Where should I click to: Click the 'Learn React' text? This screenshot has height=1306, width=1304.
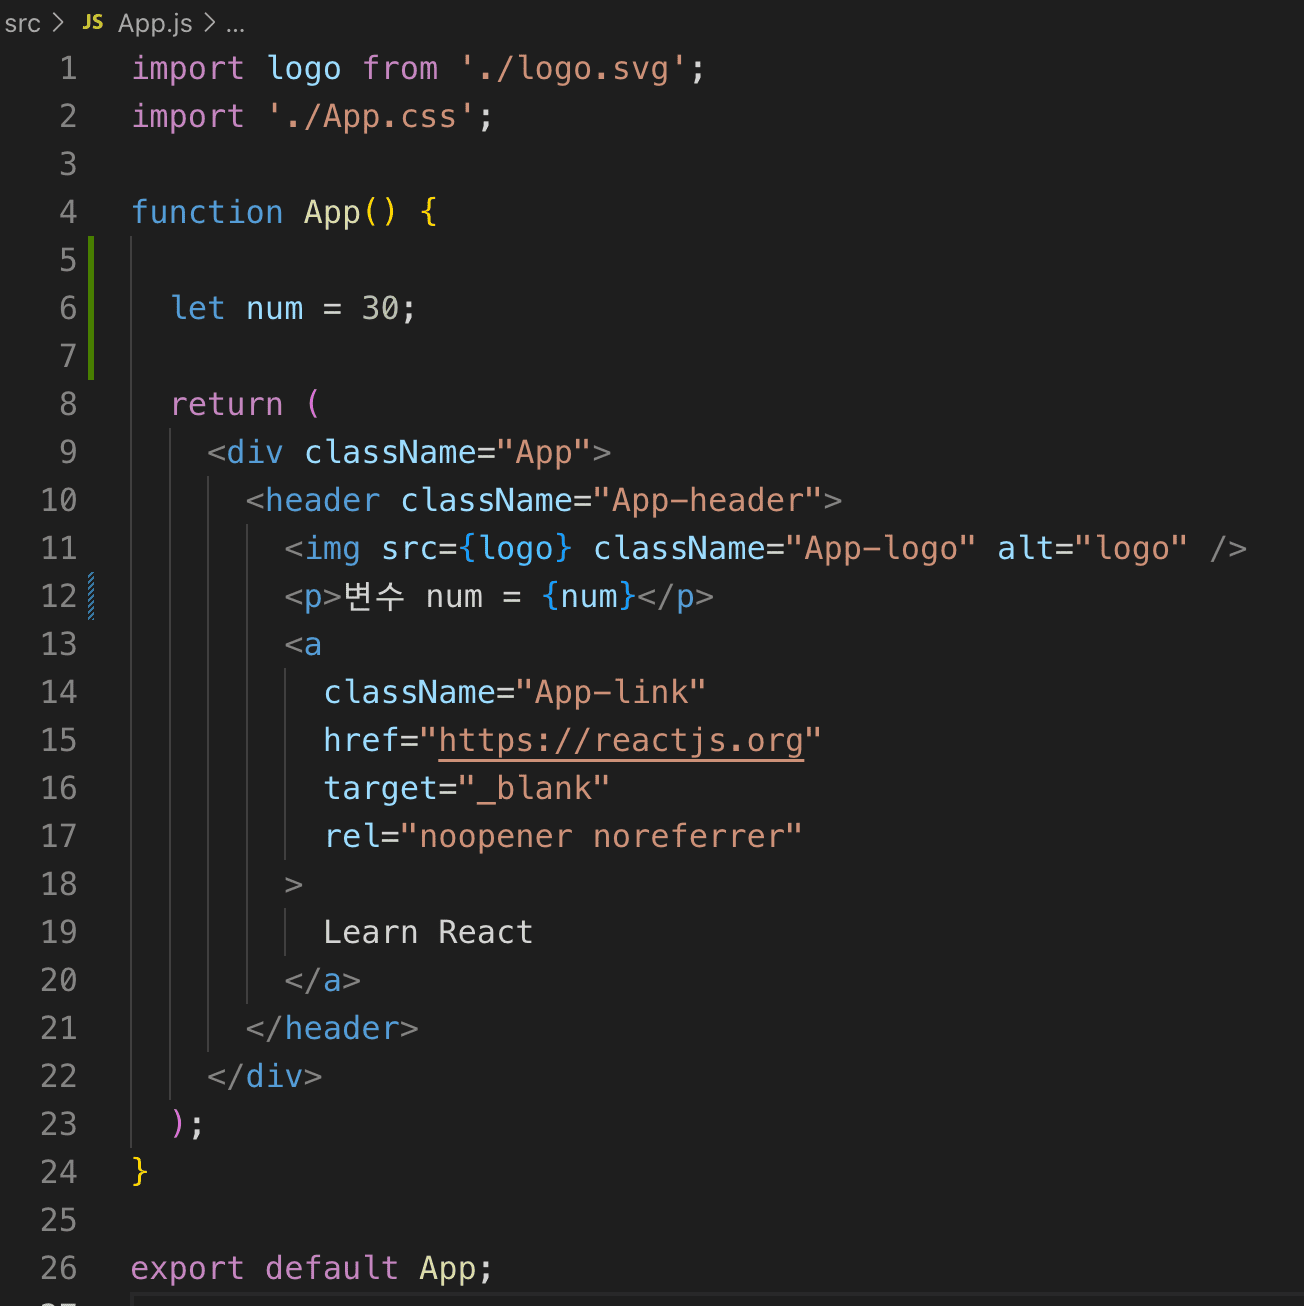[x=428, y=932]
